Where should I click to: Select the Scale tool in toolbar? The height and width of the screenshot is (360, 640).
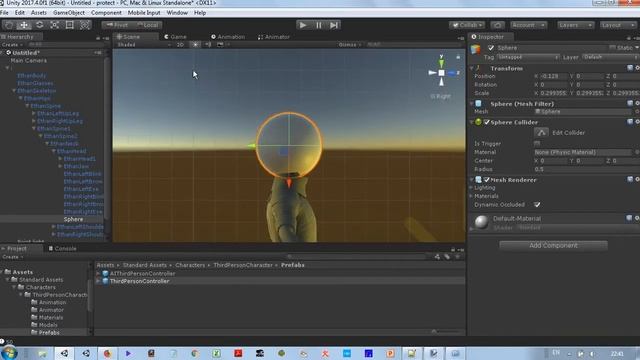[x=54, y=25]
